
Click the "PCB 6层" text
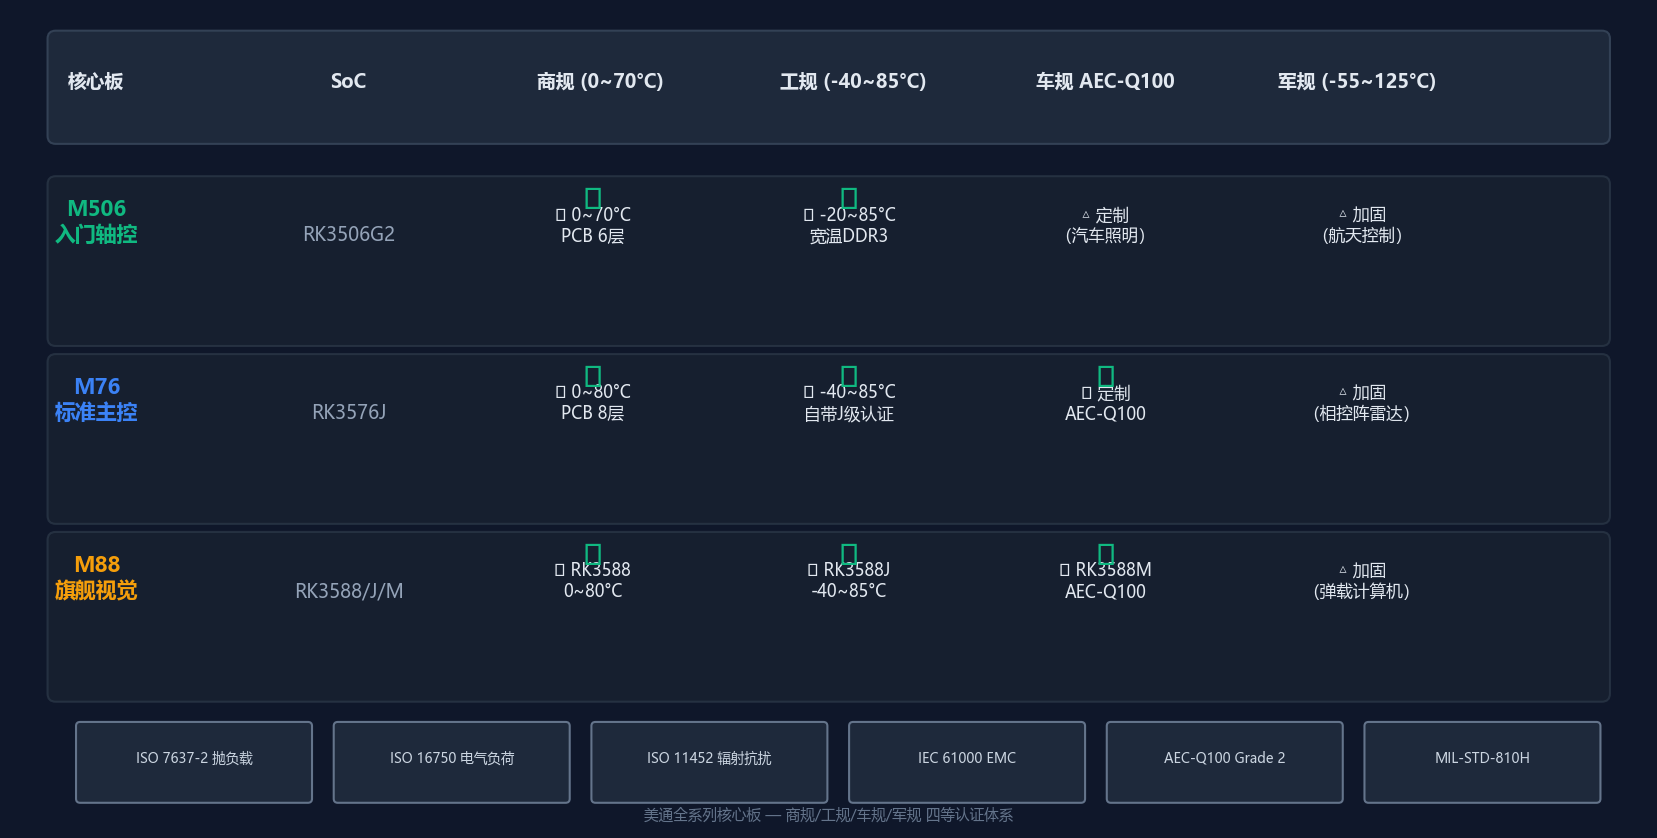click(593, 236)
